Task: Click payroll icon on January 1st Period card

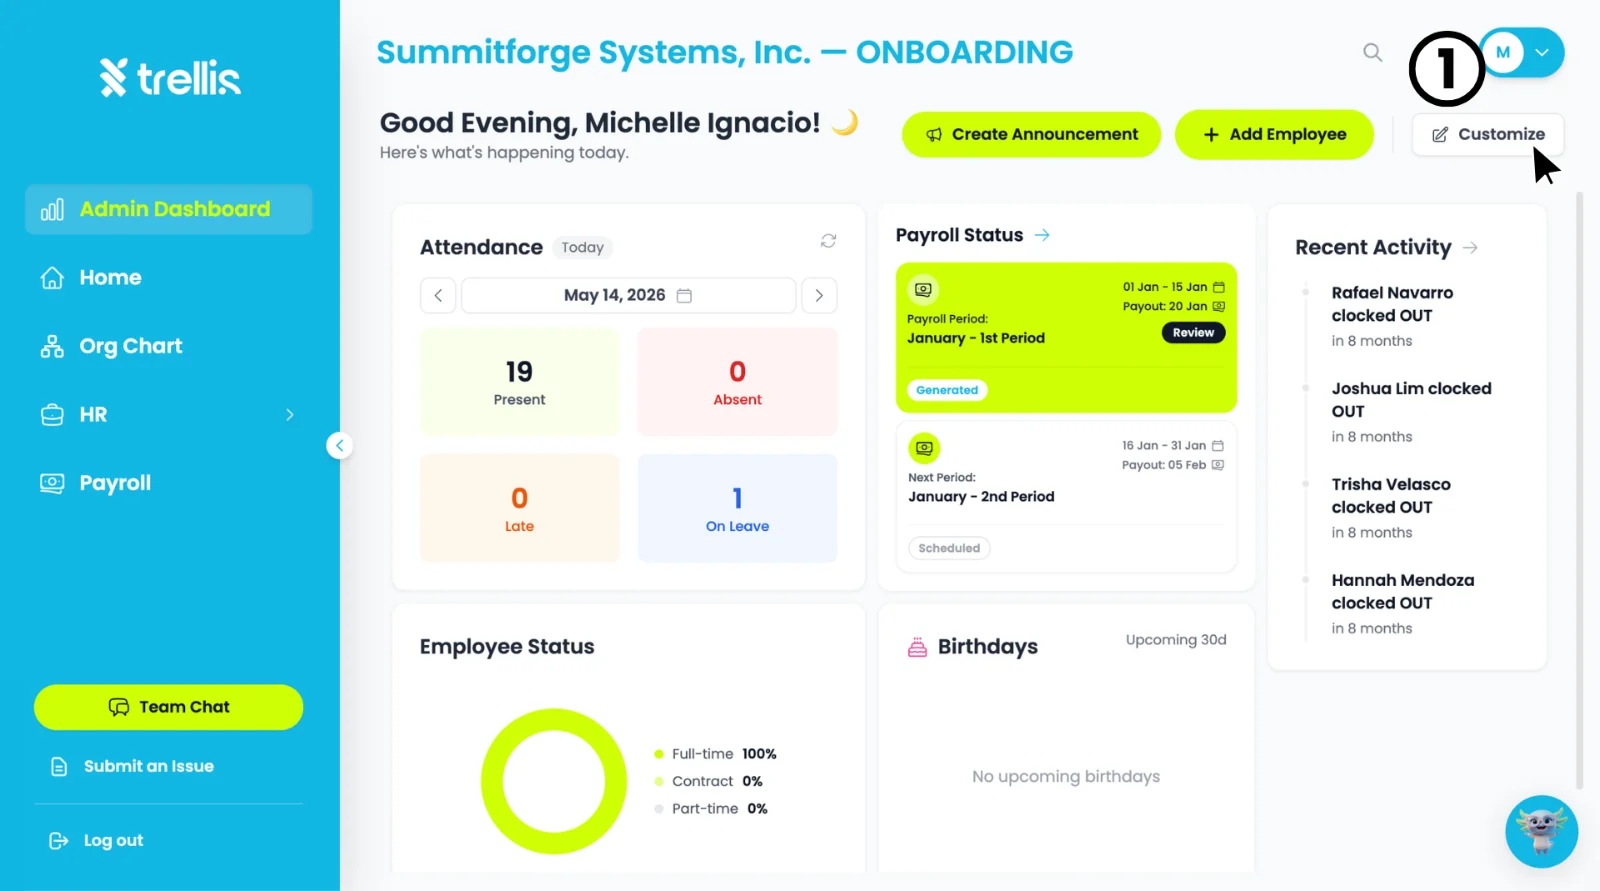Action: pyautogui.click(x=923, y=290)
